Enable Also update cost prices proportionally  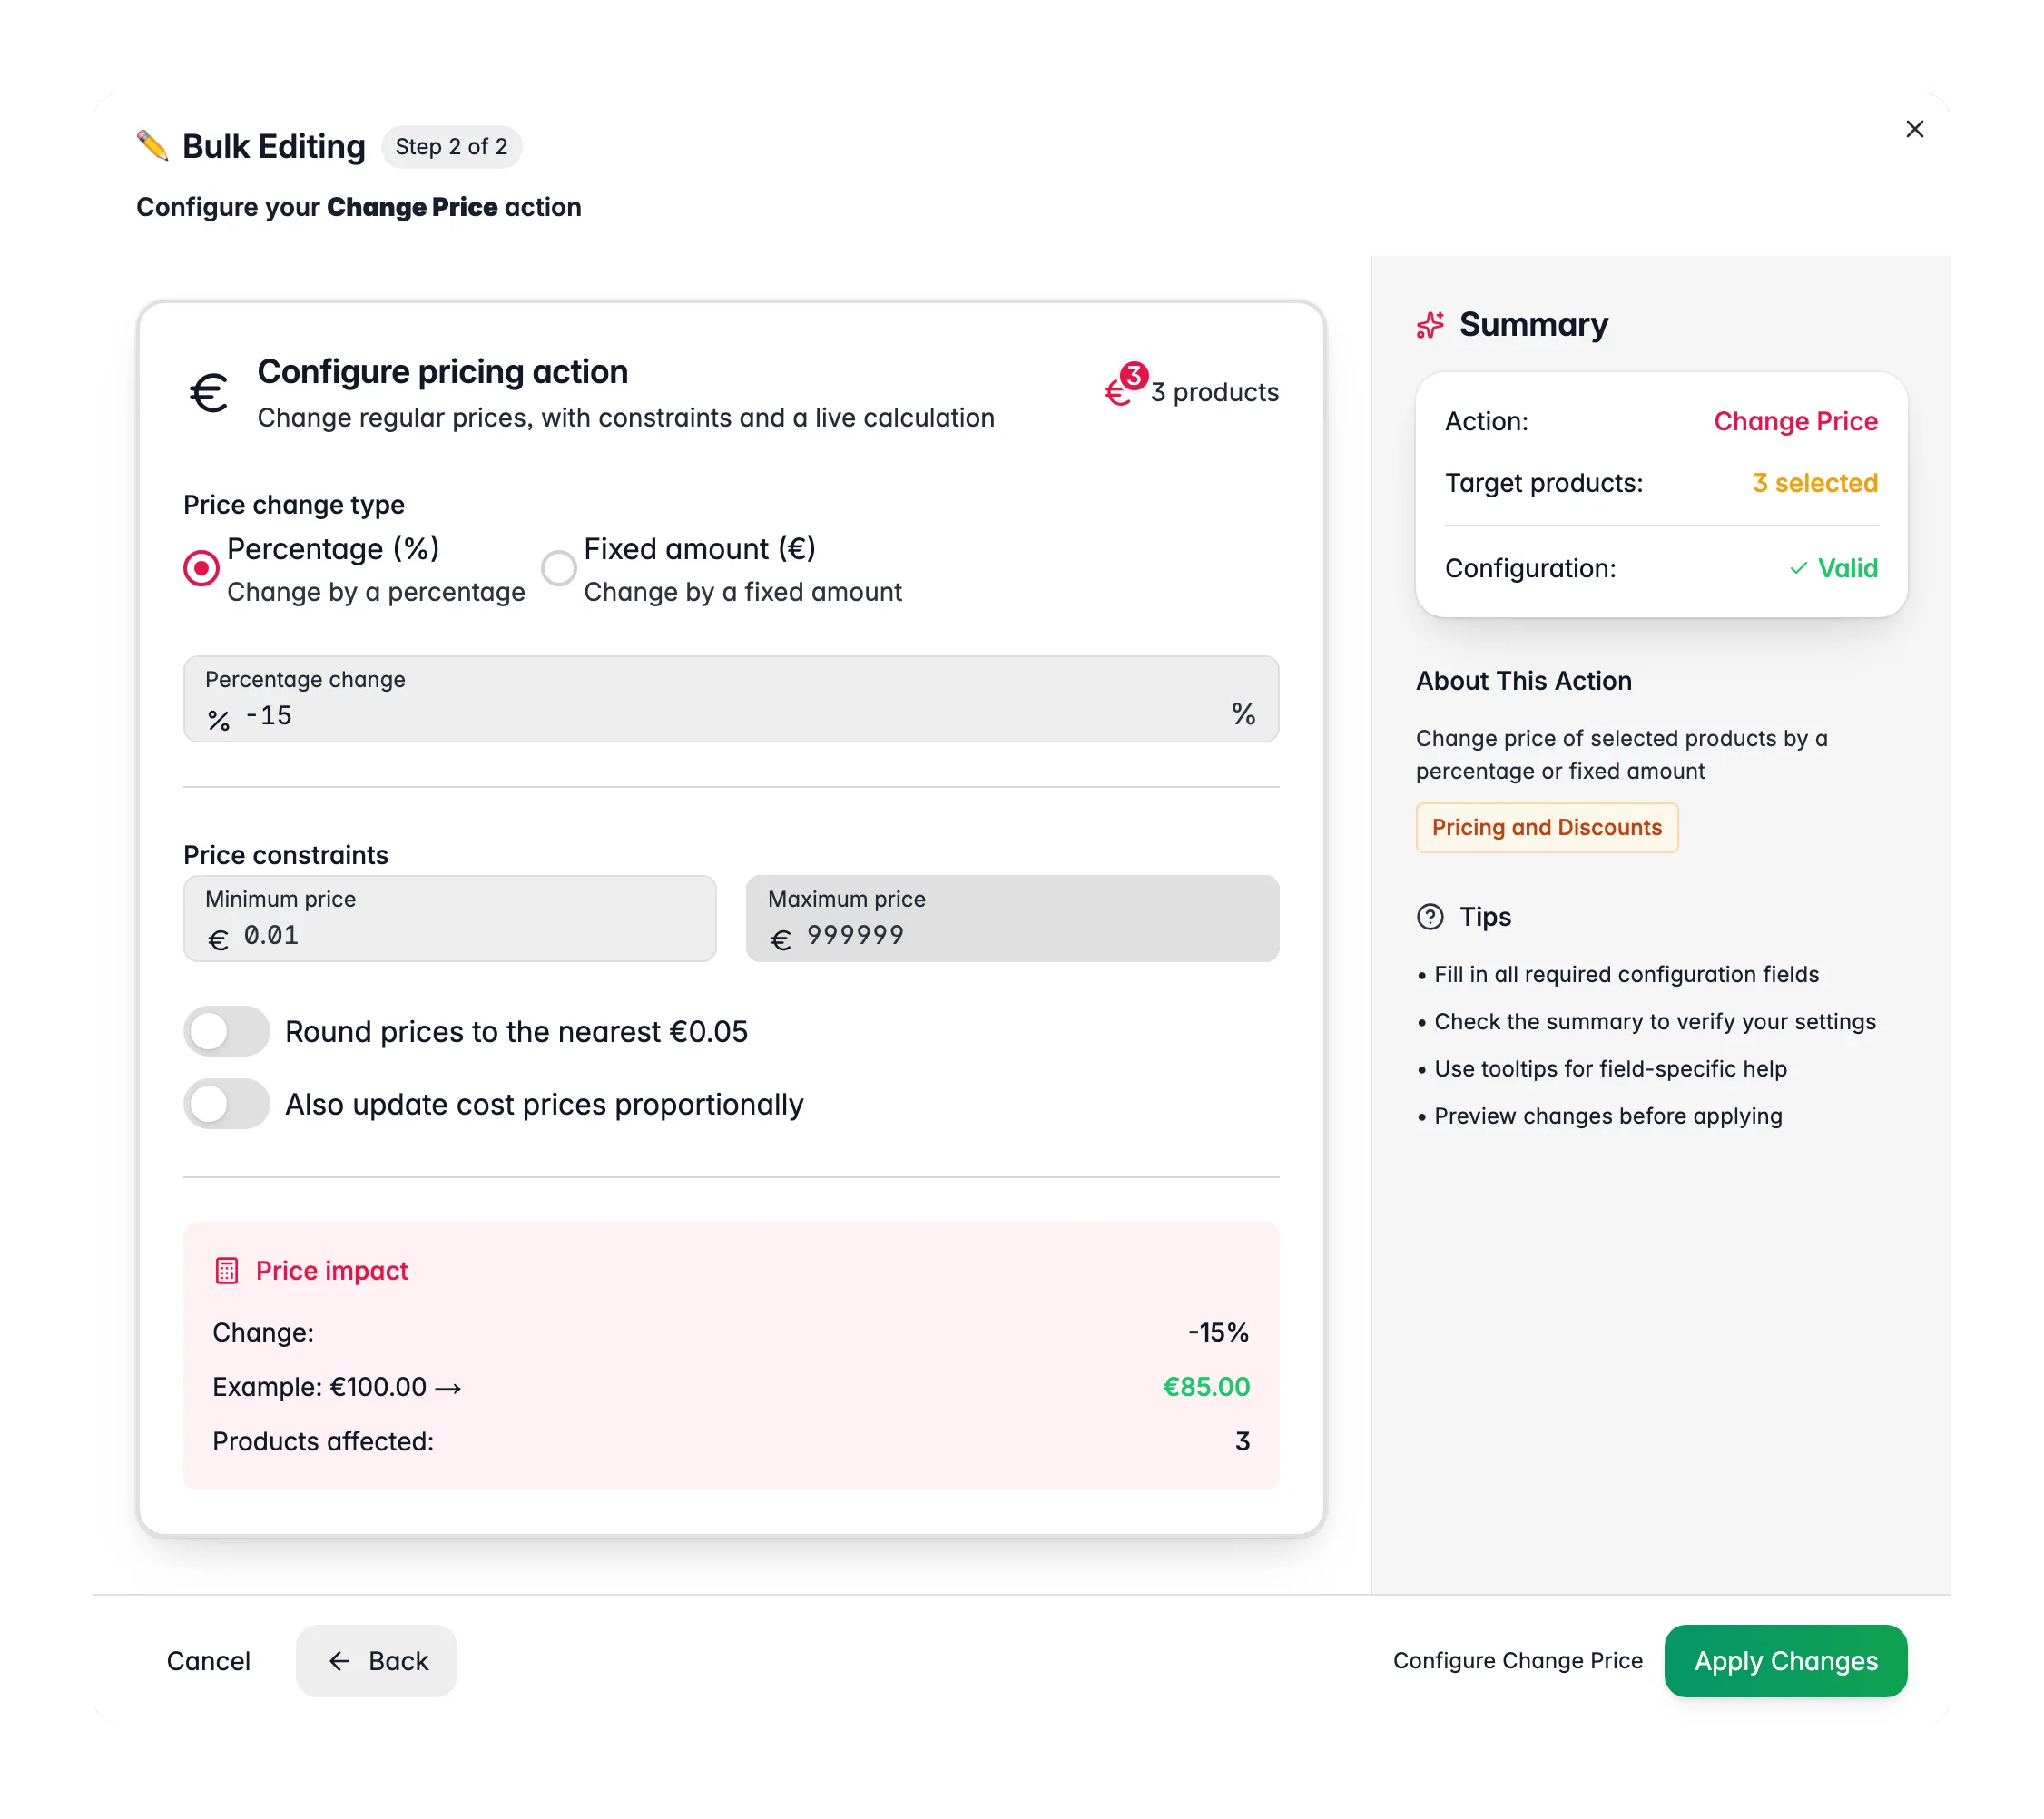[x=227, y=1104]
